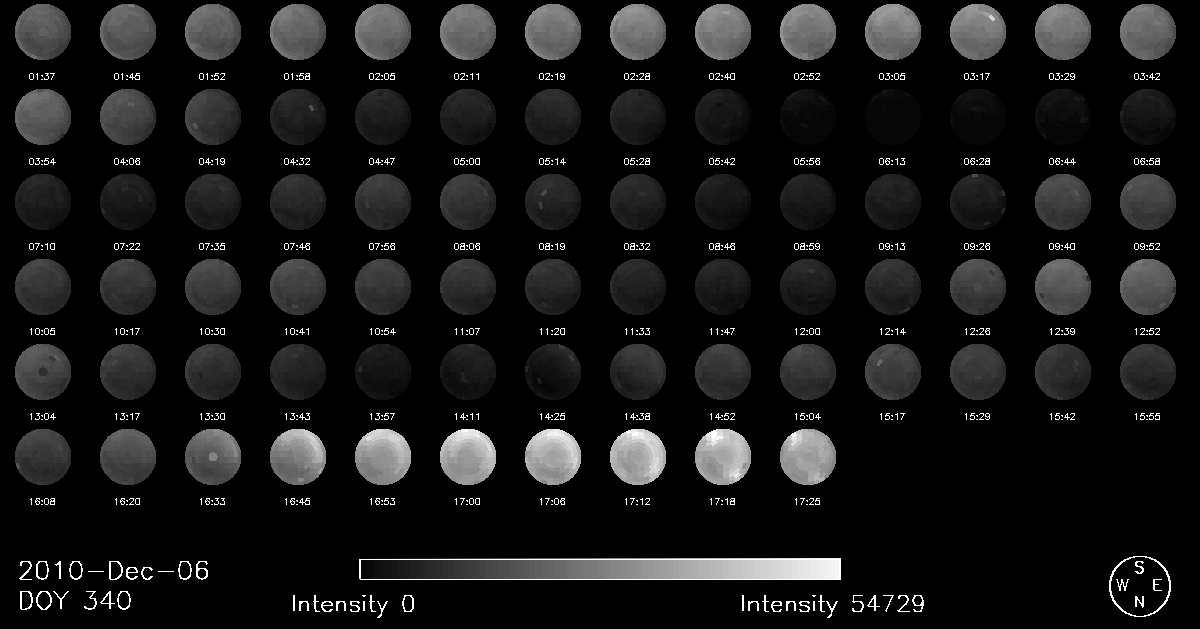Click the S-W-E-N compass orientation icon
This screenshot has height=629, width=1200.
coord(1139,585)
